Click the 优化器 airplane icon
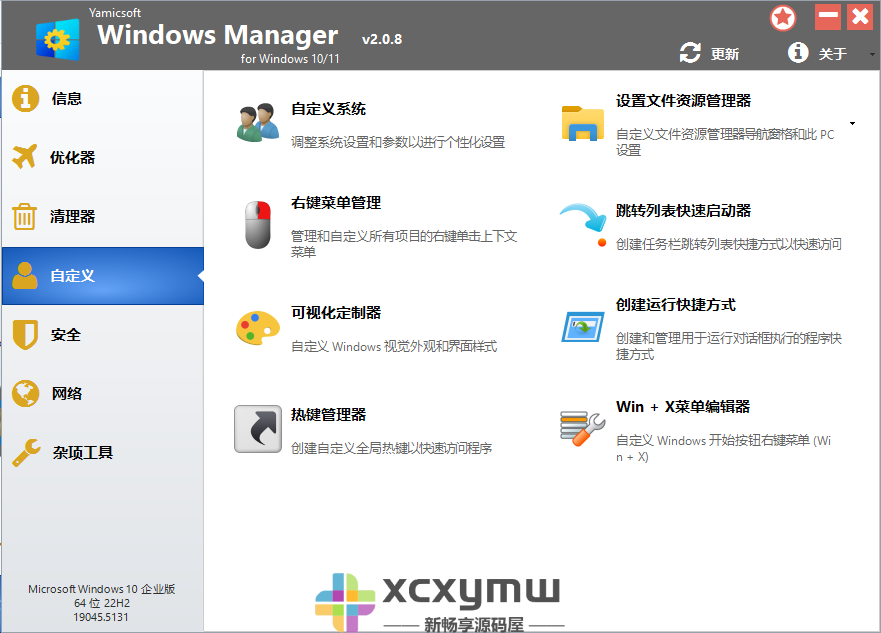 (x=24, y=157)
